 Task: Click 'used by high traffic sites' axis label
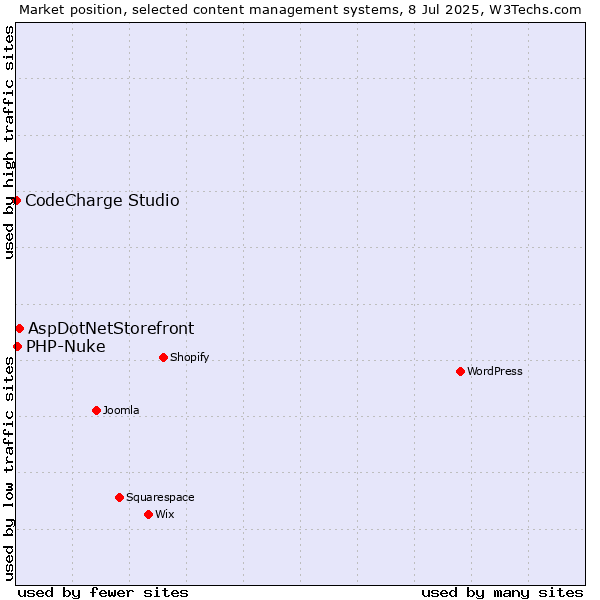point(9,142)
